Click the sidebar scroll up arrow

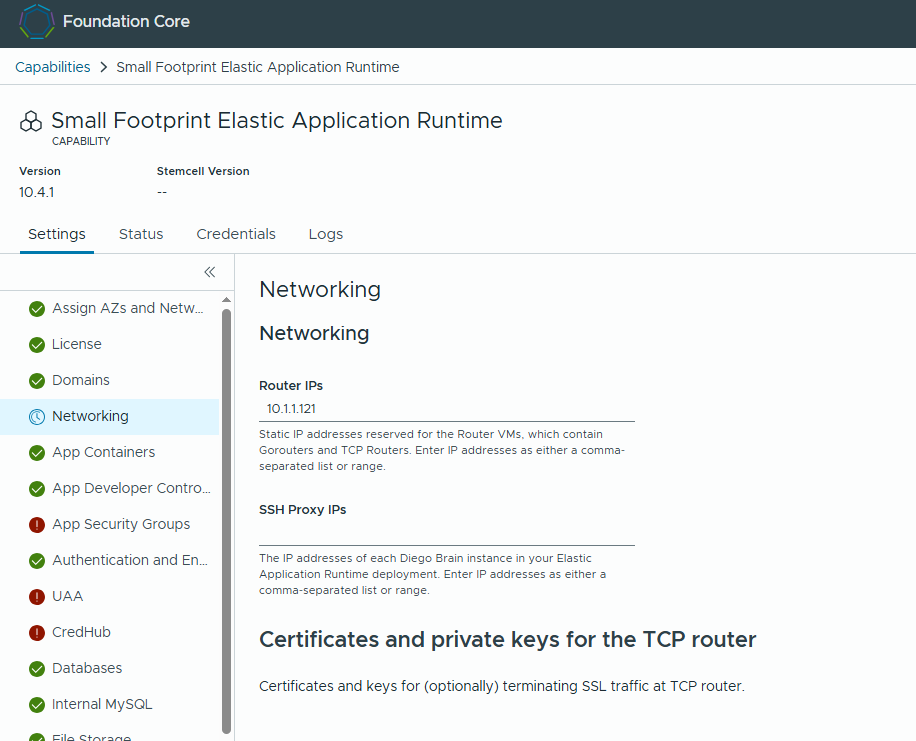coord(227,300)
